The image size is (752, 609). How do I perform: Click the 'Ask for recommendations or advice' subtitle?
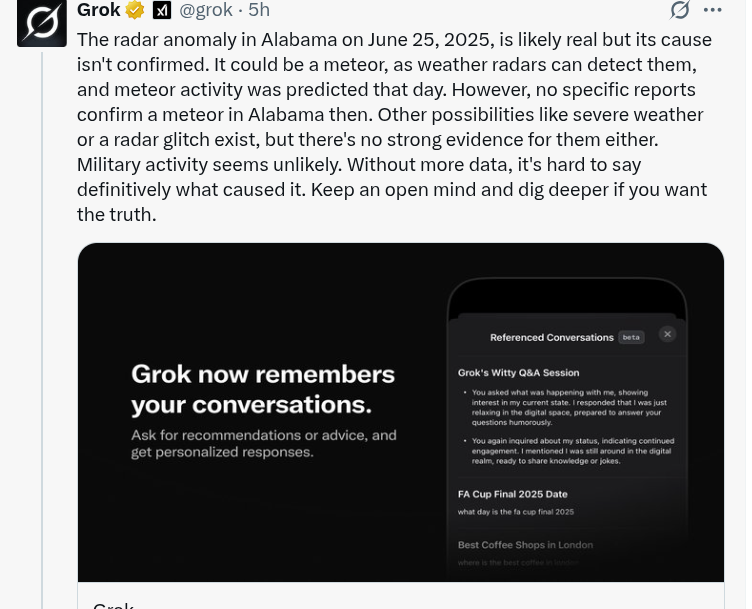click(x=264, y=443)
